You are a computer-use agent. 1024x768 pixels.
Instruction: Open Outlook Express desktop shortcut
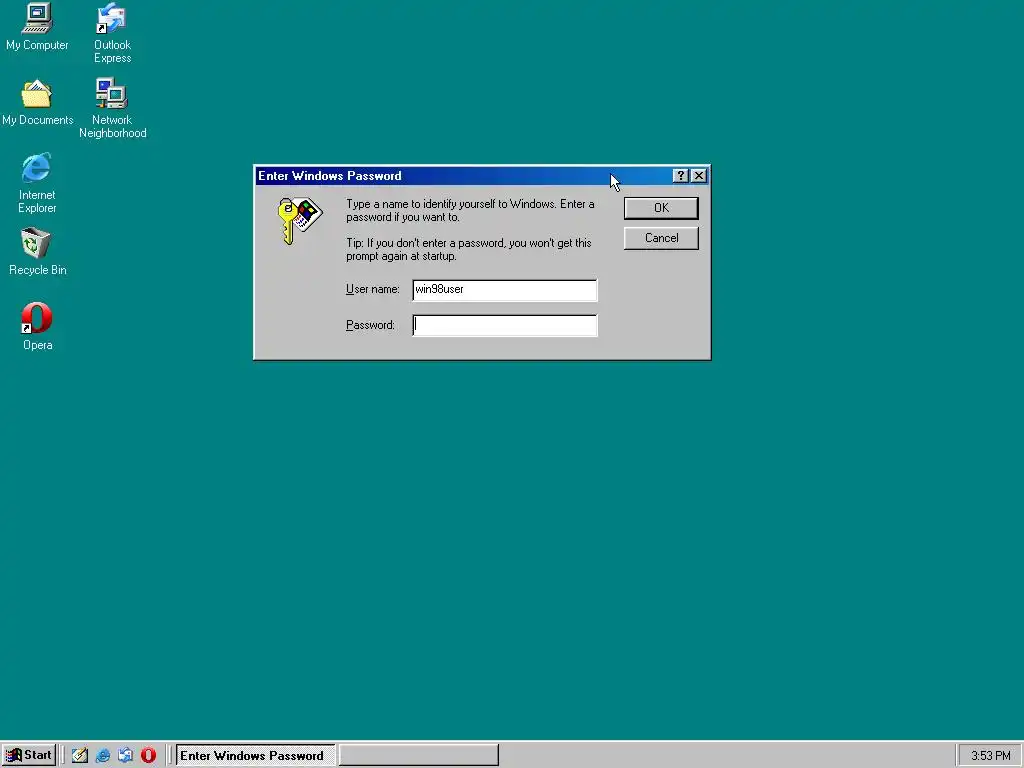[112, 33]
